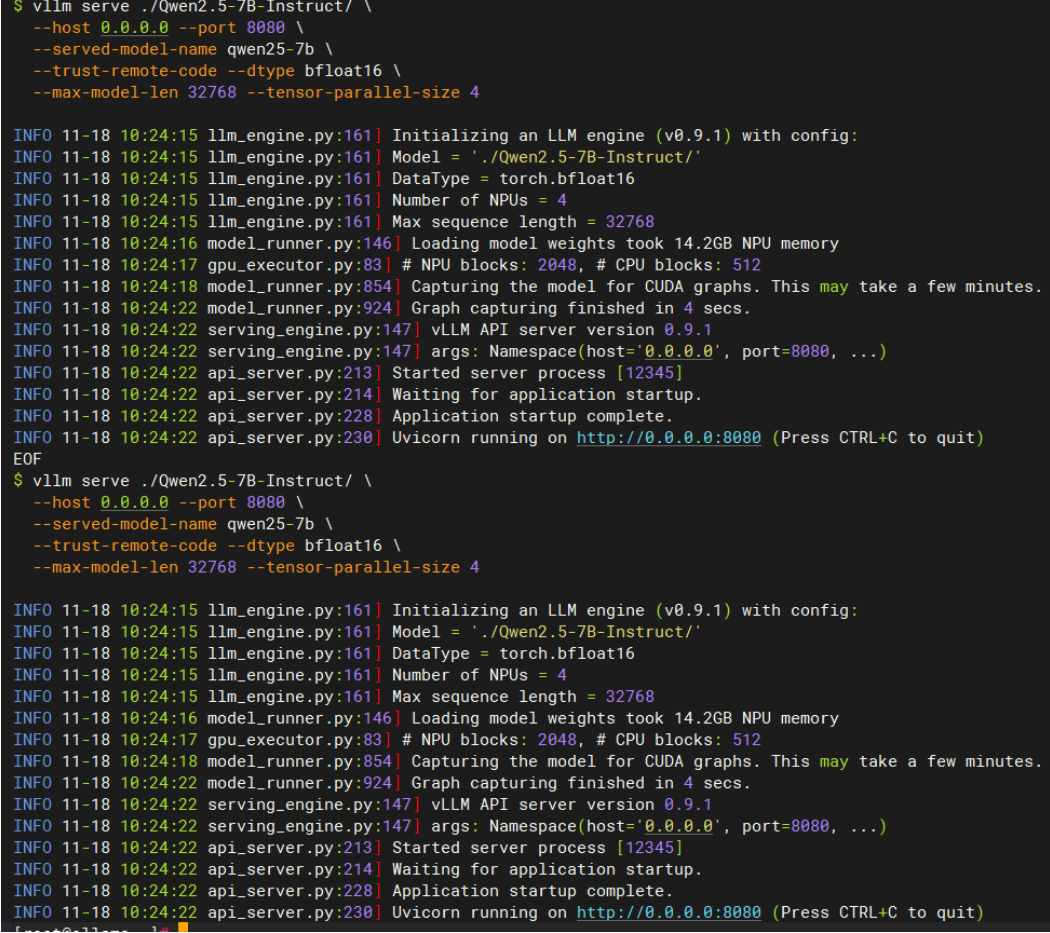Viewport: 1050px width, 933px height.
Task: Click 'model_runner.py:924' above the EOF line
Action: click(x=299, y=308)
